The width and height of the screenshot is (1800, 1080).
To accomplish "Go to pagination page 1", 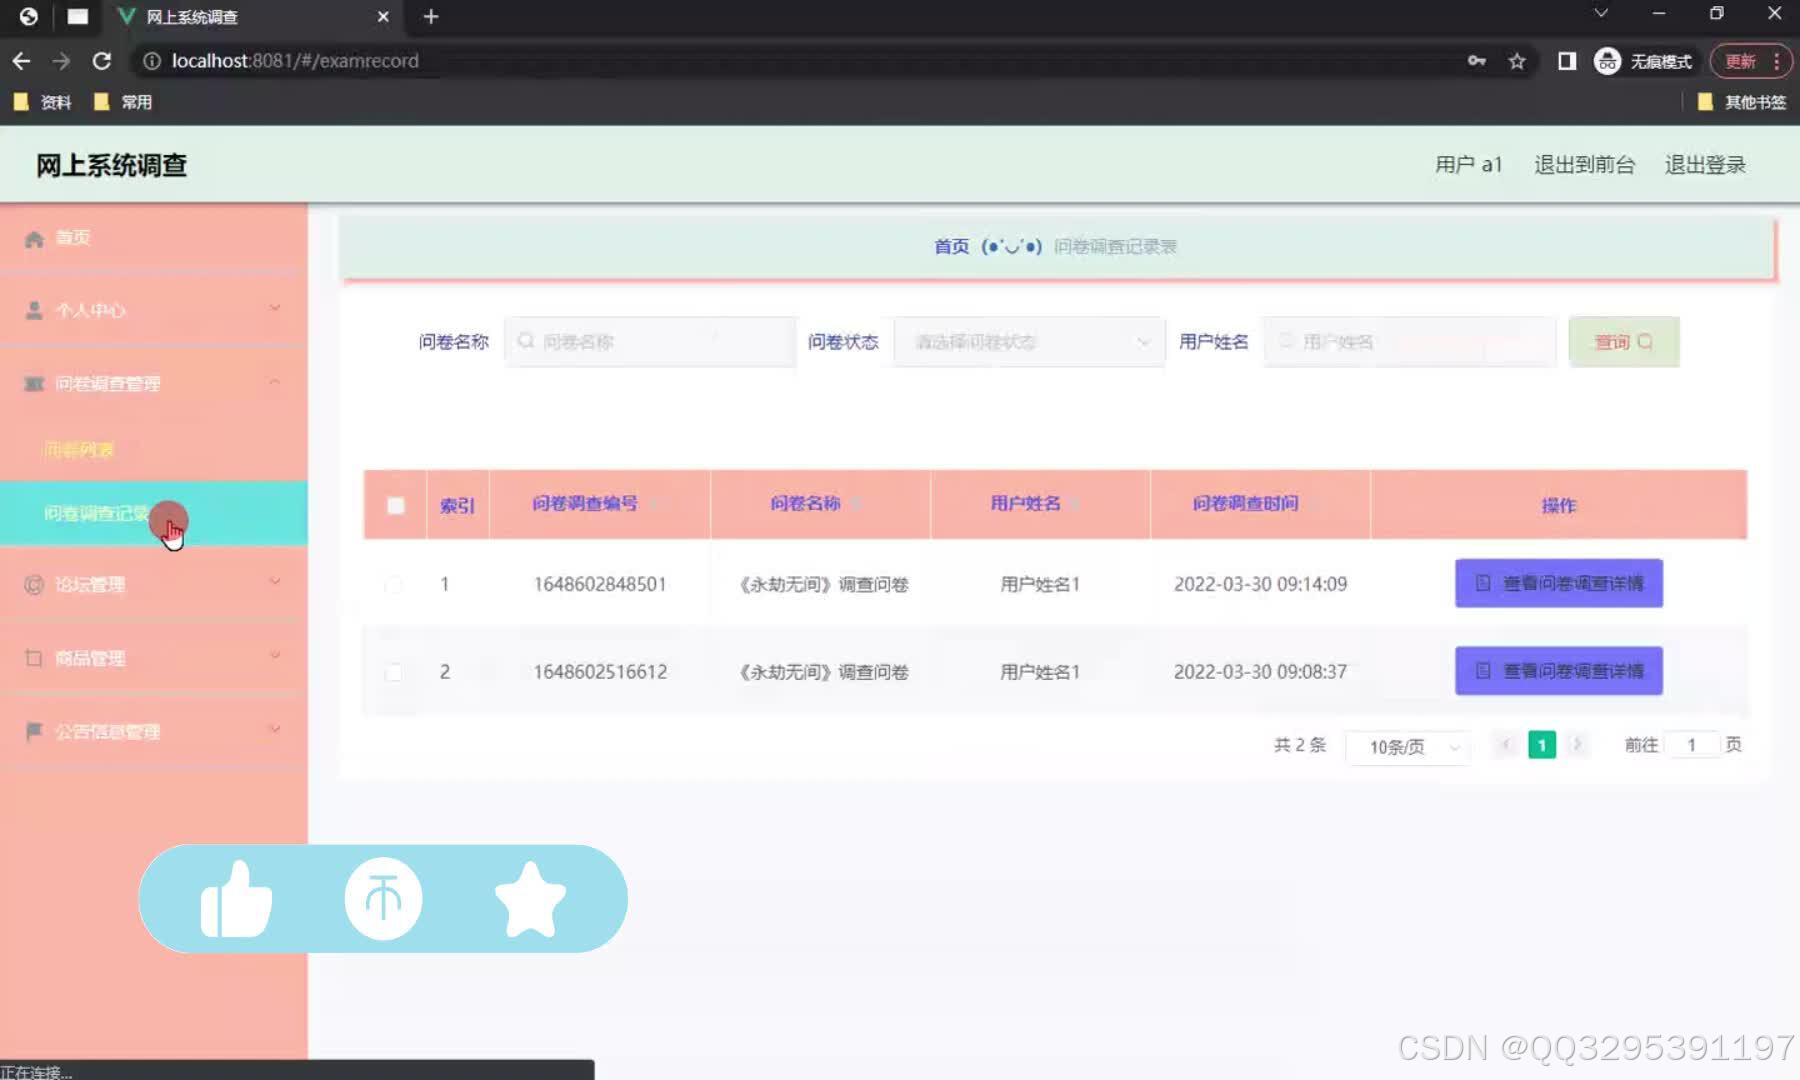I will click(1542, 745).
